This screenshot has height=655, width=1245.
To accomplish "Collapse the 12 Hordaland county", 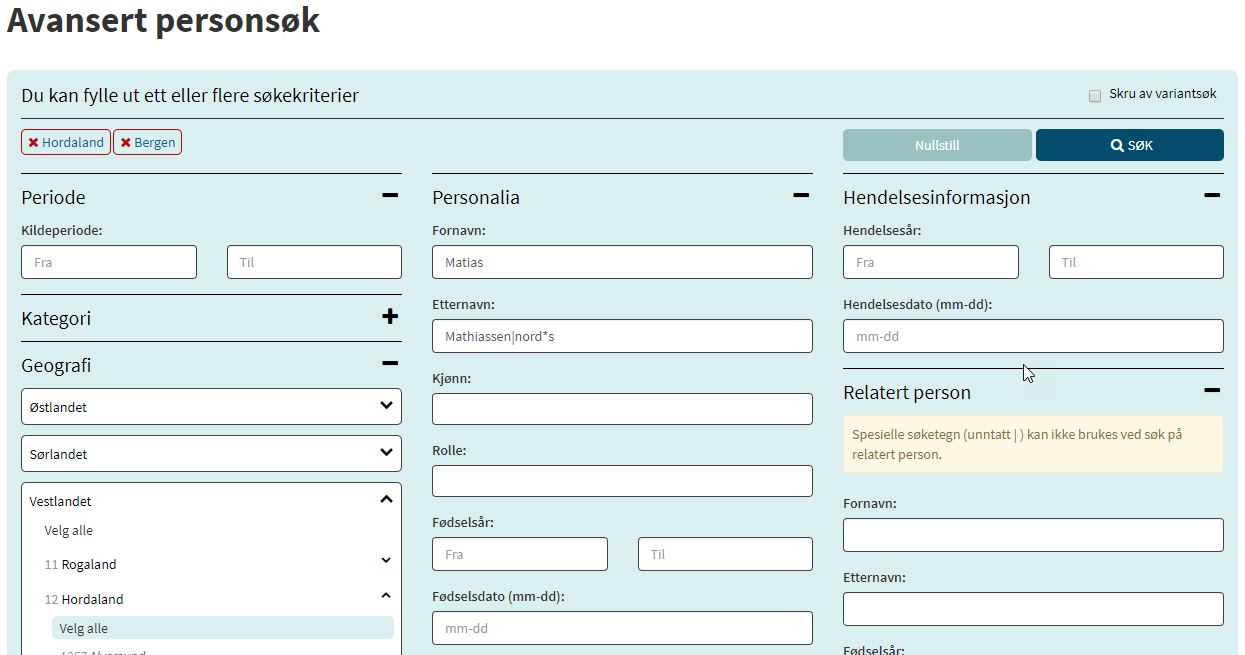I will (x=386, y=596).
